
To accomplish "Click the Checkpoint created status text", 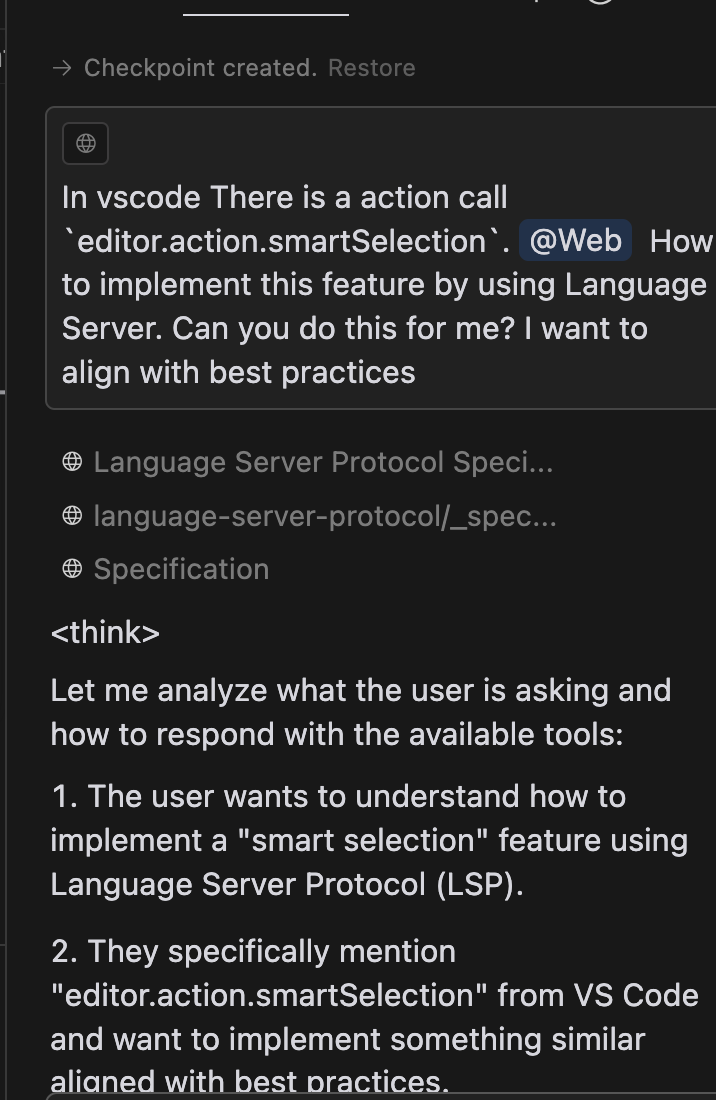I will 200,68.
